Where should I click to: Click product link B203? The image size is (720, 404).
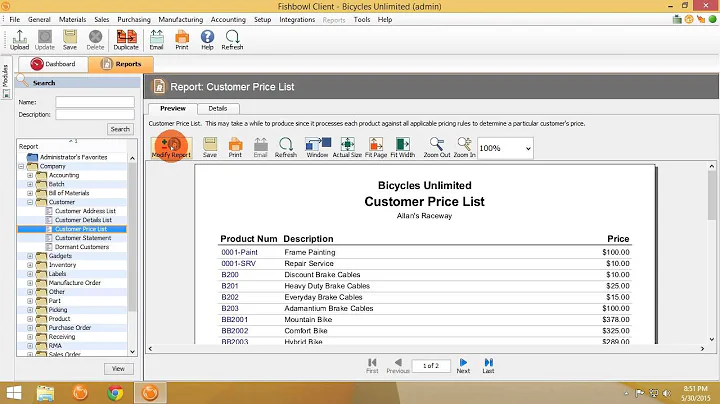pos(230,309)
